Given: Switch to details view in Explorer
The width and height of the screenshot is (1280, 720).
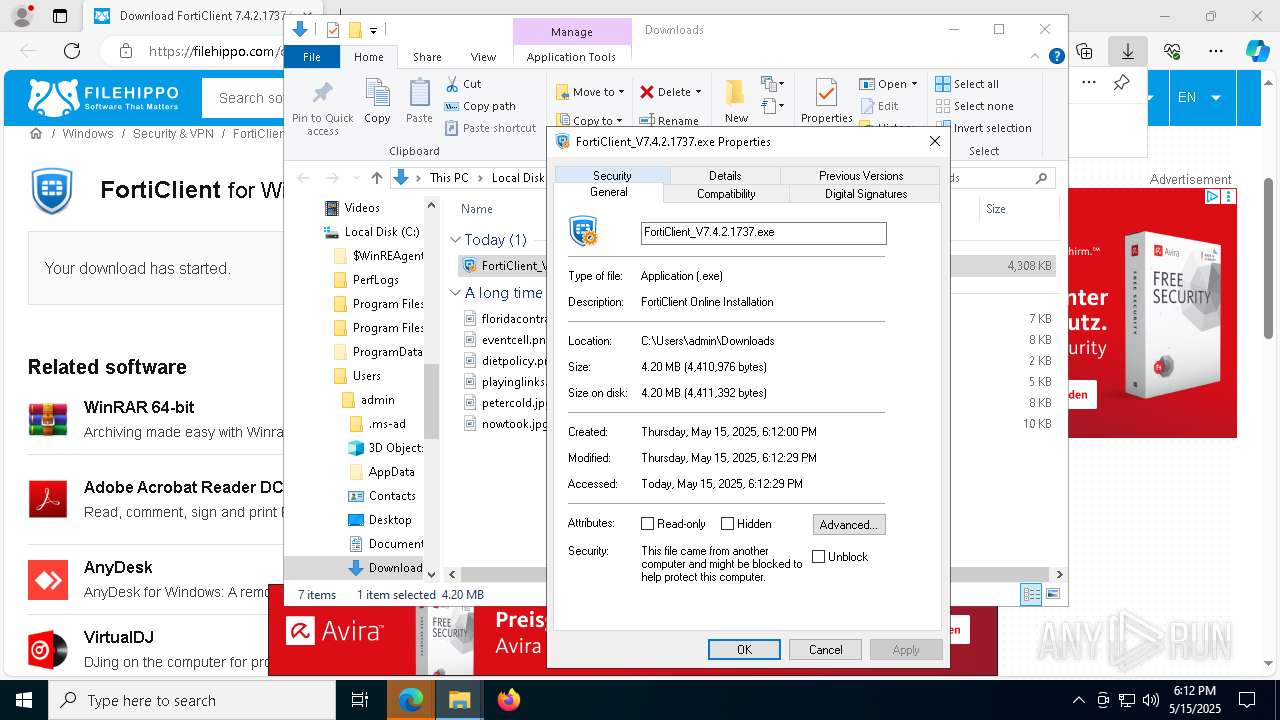Looking at the screenshot, I should click(x=1031, y=595).
